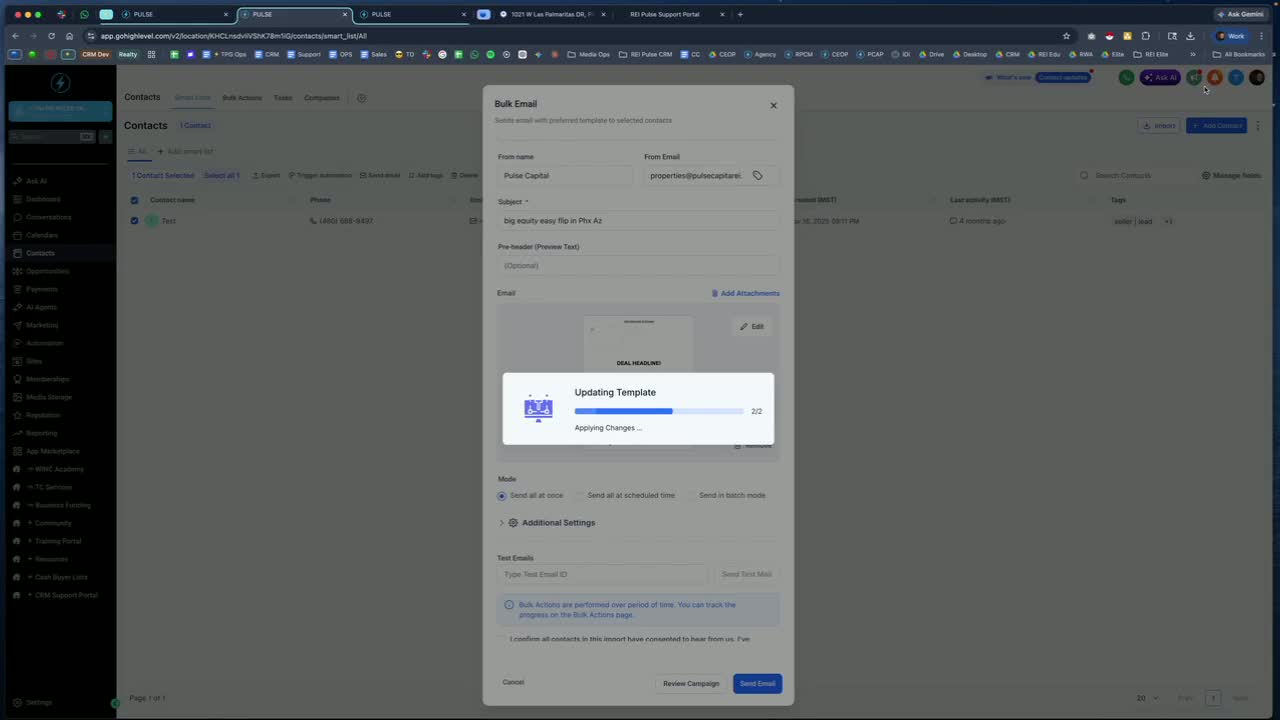Click the Pre-header preview text field
1280x720 pixels.
click(x=638, y=265)
